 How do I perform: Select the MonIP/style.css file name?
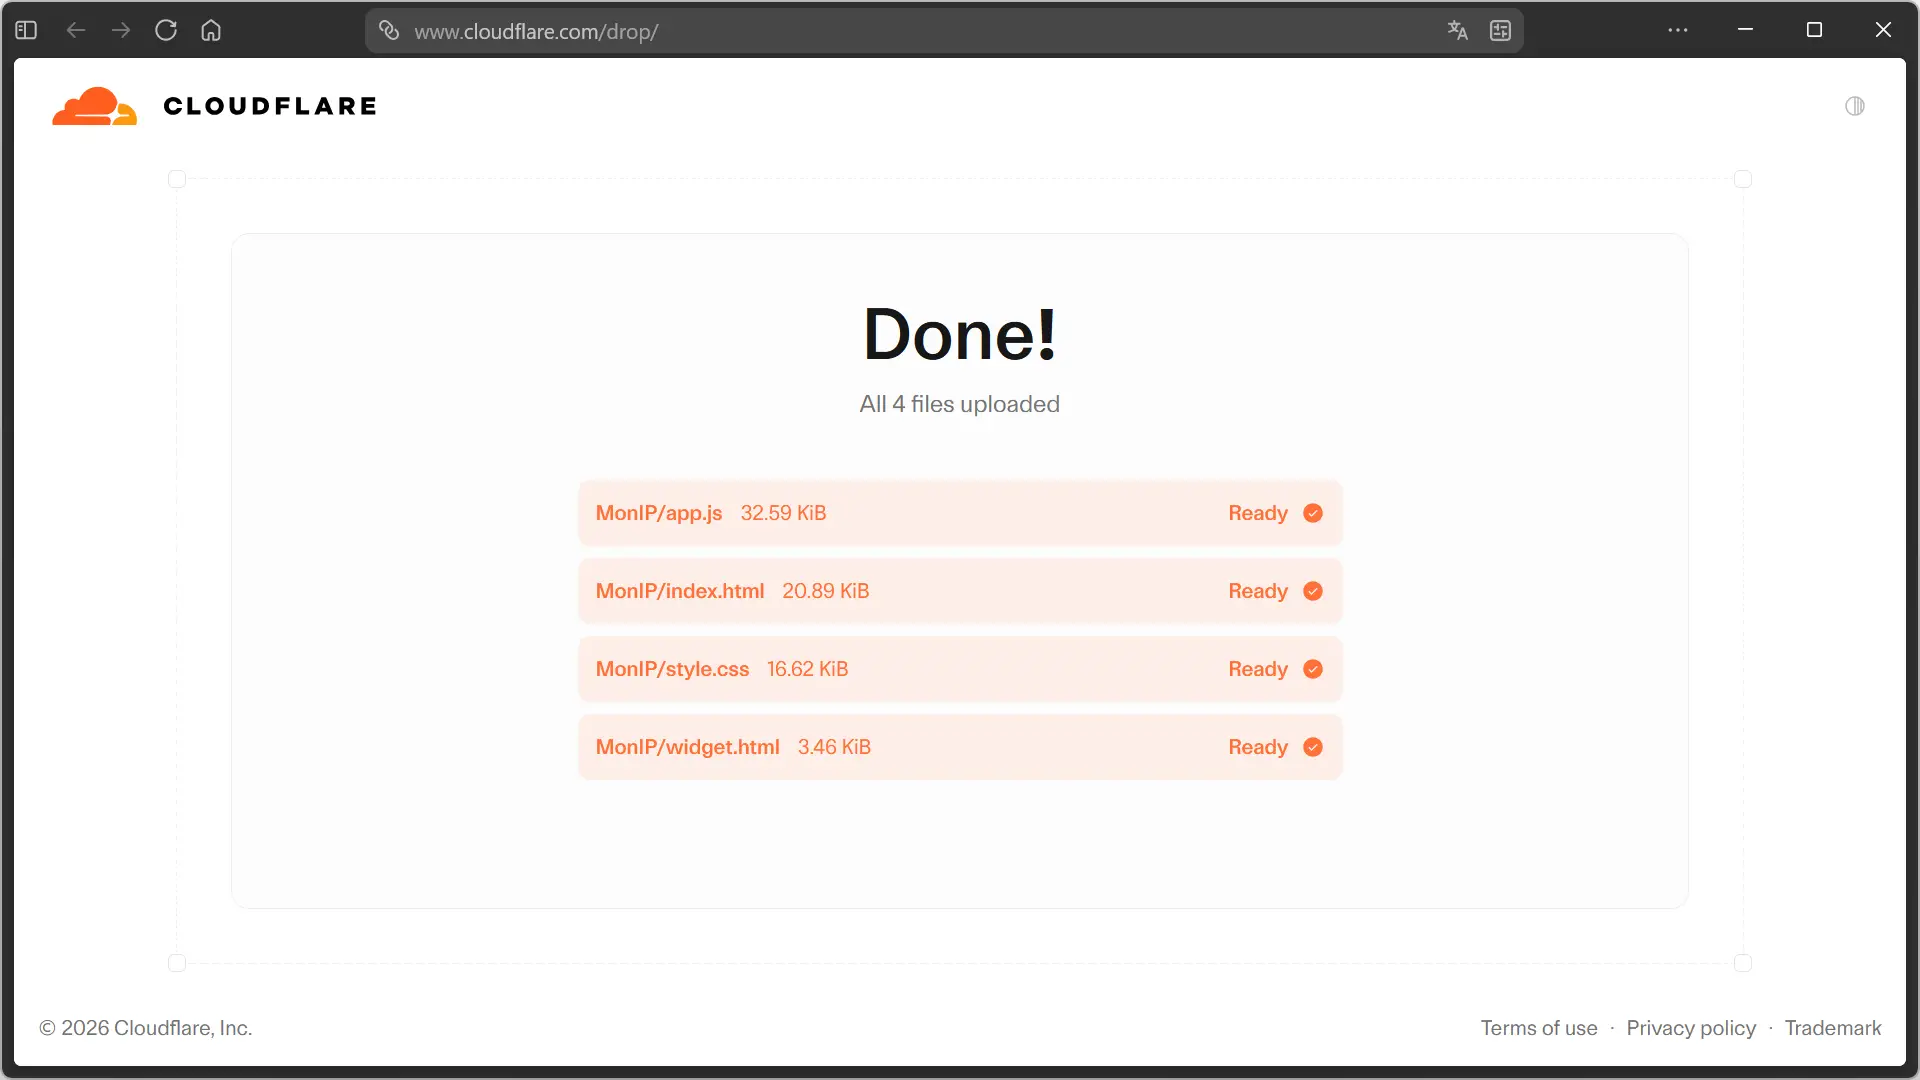coord(672,669)
